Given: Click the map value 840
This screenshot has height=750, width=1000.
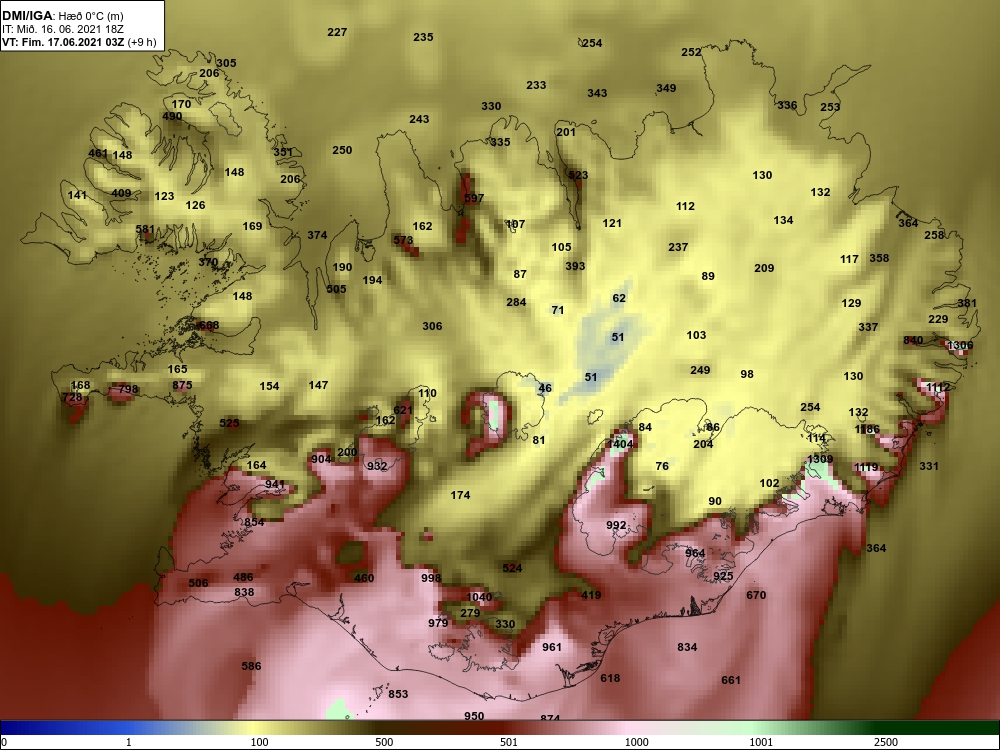Looking at the screenshot, I should 913,340.
